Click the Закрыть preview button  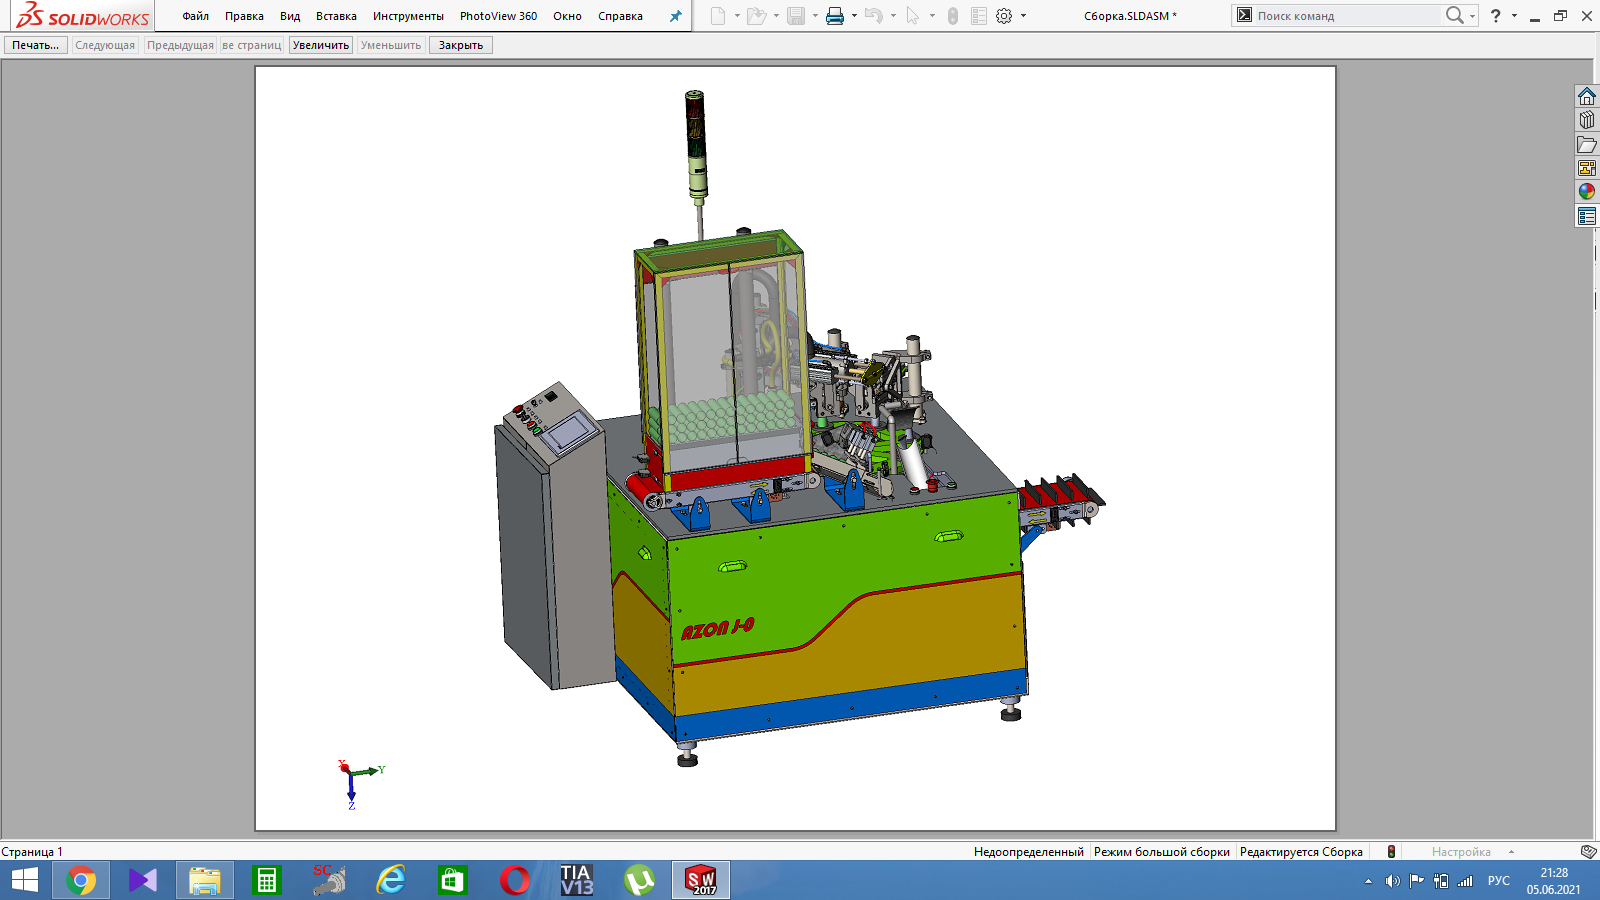pyautogui.click(x=461, y=45)
